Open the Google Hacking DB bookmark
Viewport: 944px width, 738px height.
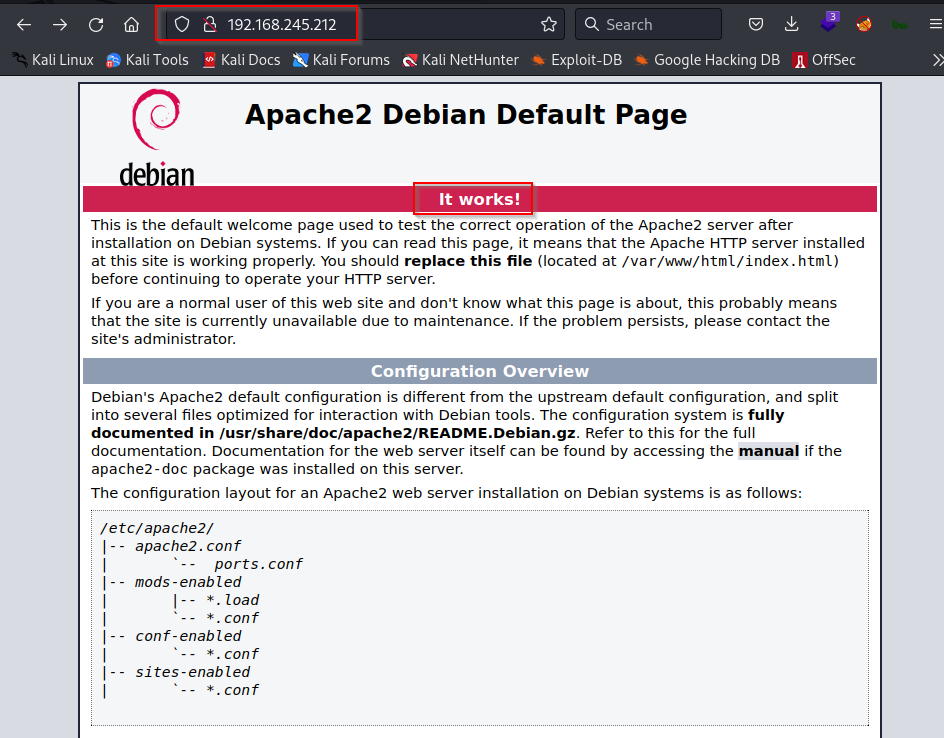tap(707, 60)
